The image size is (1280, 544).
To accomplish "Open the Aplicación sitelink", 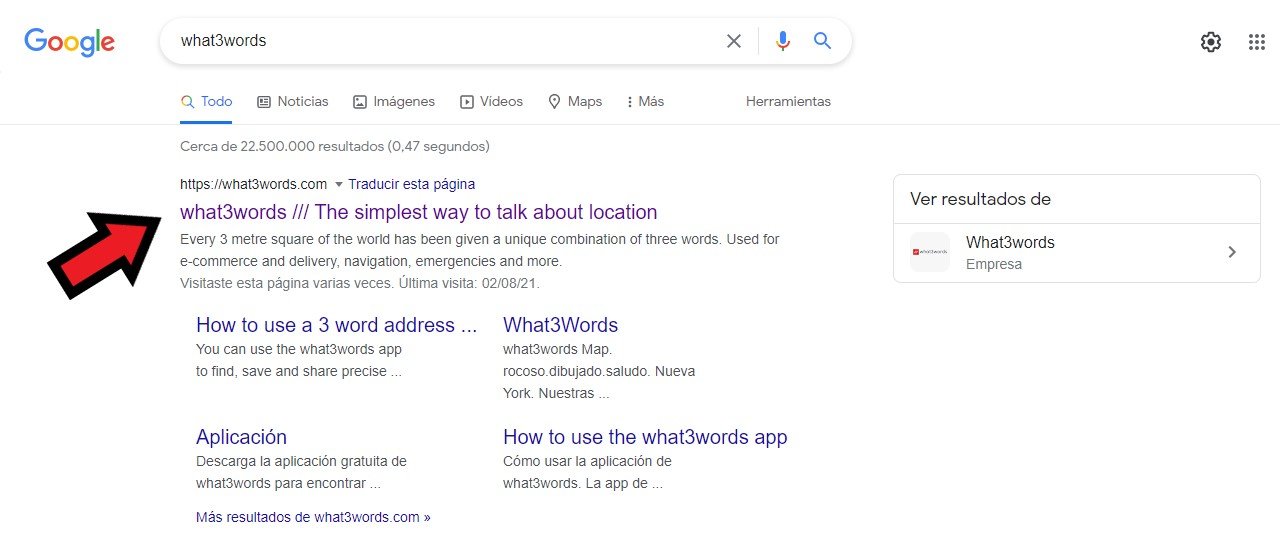I will click(241, 437).
